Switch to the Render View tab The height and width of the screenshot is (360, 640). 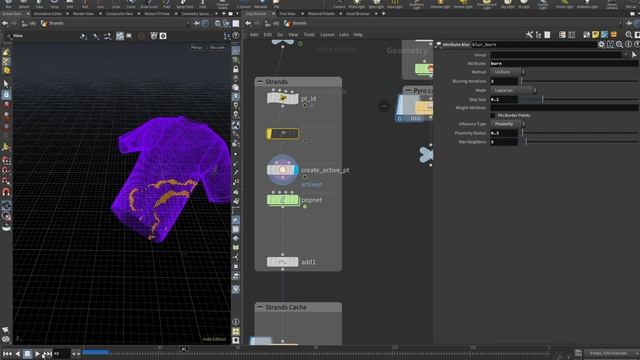coord(83,13)
